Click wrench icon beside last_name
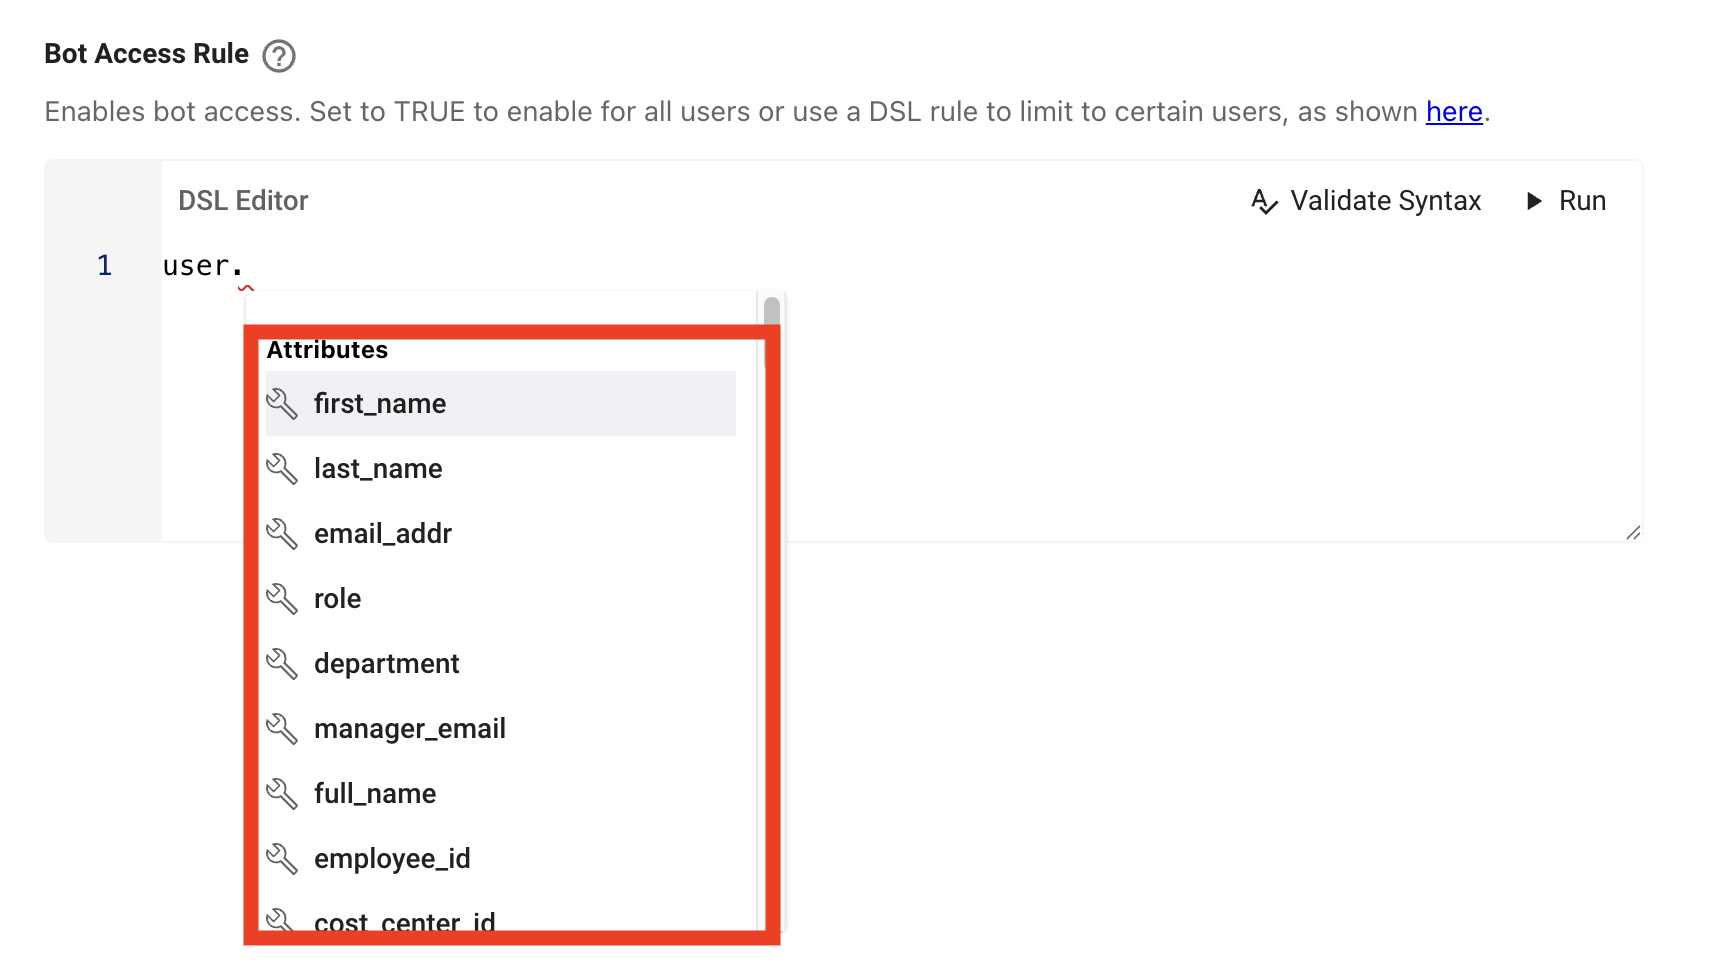The height and width of the screenshot is (964, 1724). coord(282,469)
